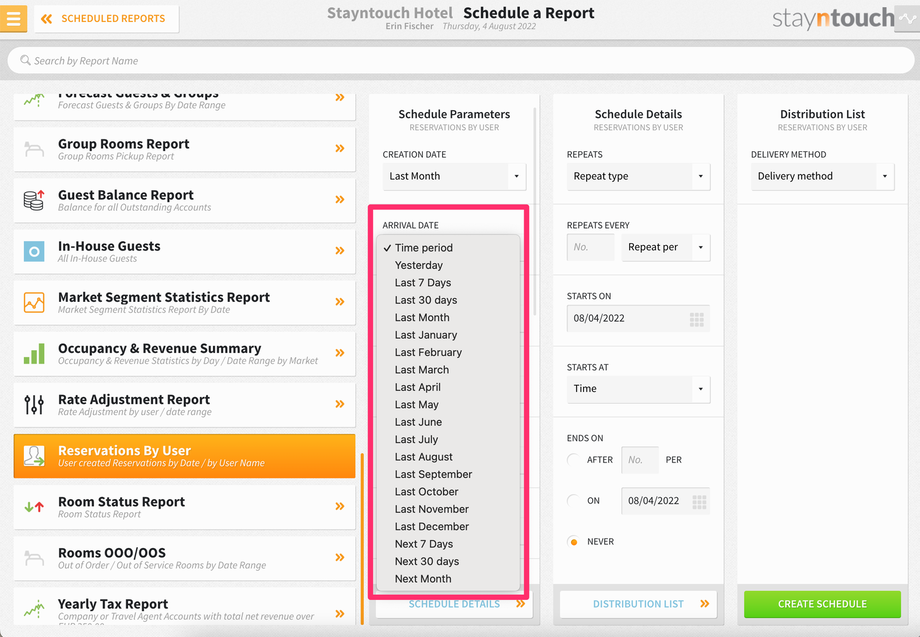The image size is (920, 637).
Task: Open the hamburger main menu
Action: pos(13,18)
